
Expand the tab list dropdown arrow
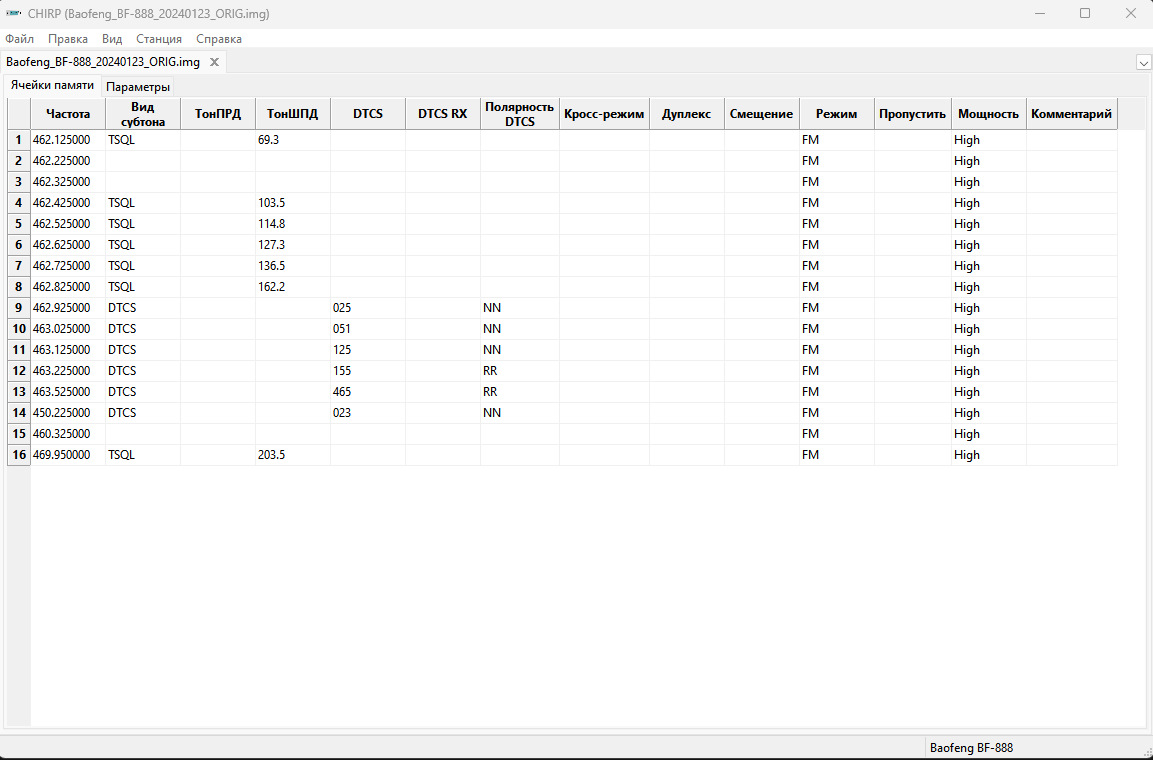pyautogui.click(x=1143, y=62)
